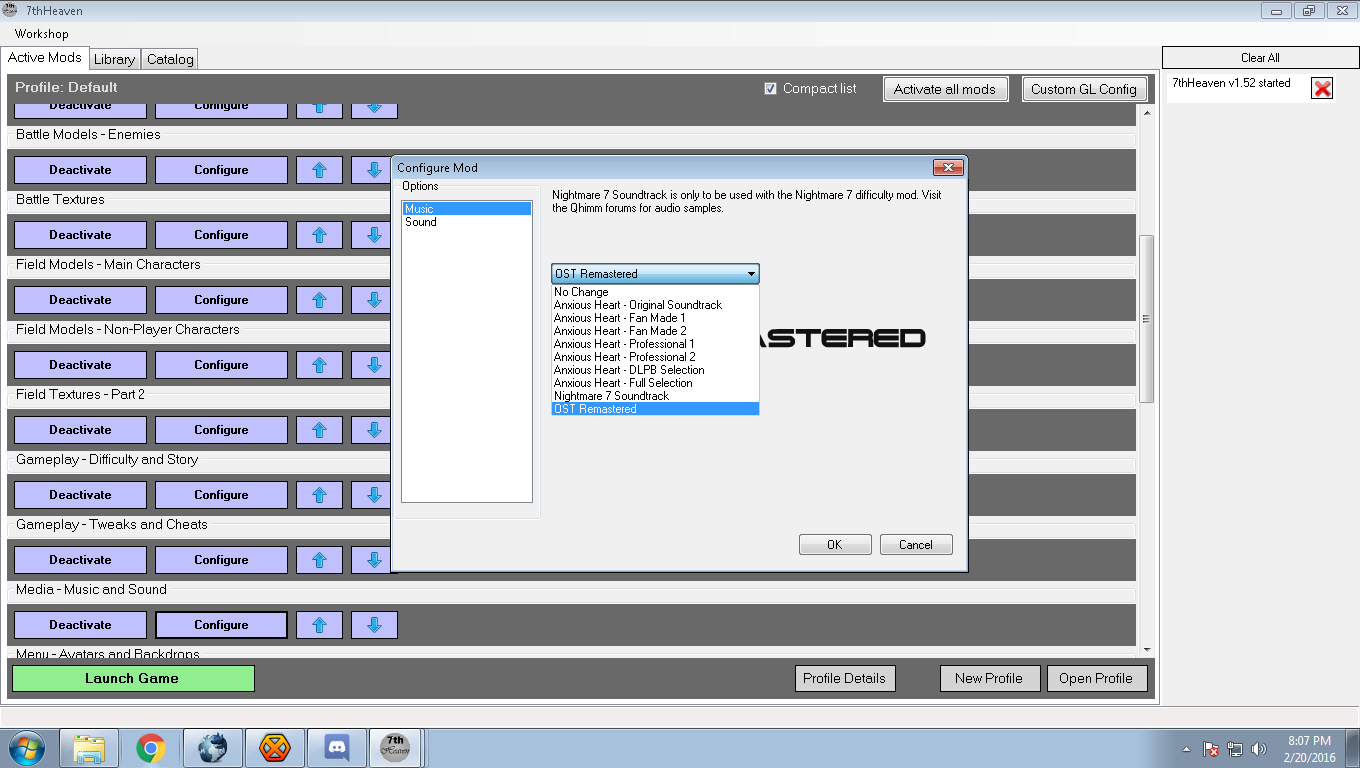Move Media - Music and Sound up
This screenshot has height=768, width=1360.
pos(320,625)
